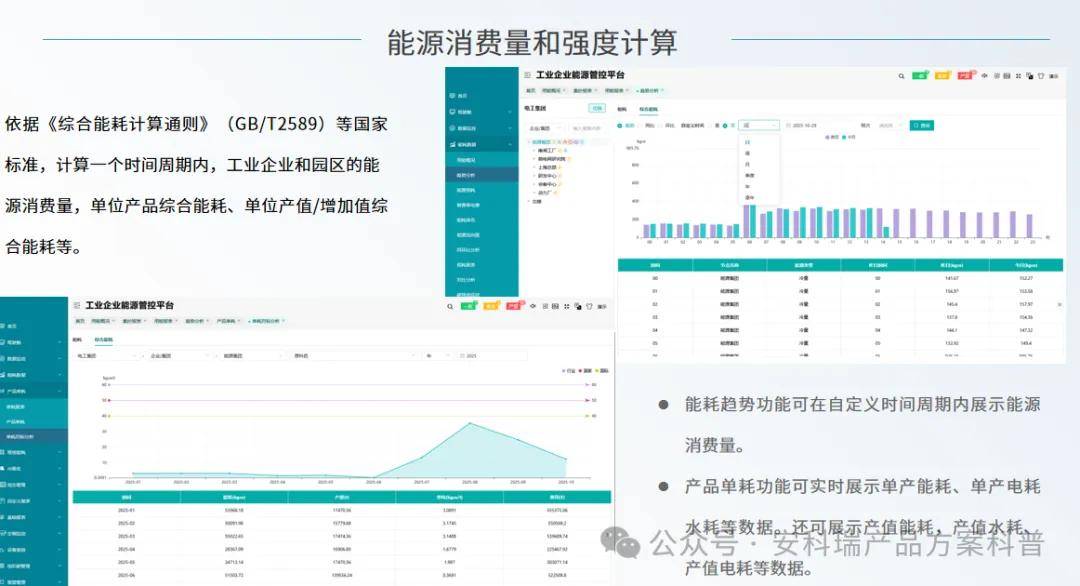The height and width of the screenshot is (586, 1080).
Task: Click the hamburger menu icon in lower dashboard
Action: point(77,305)
